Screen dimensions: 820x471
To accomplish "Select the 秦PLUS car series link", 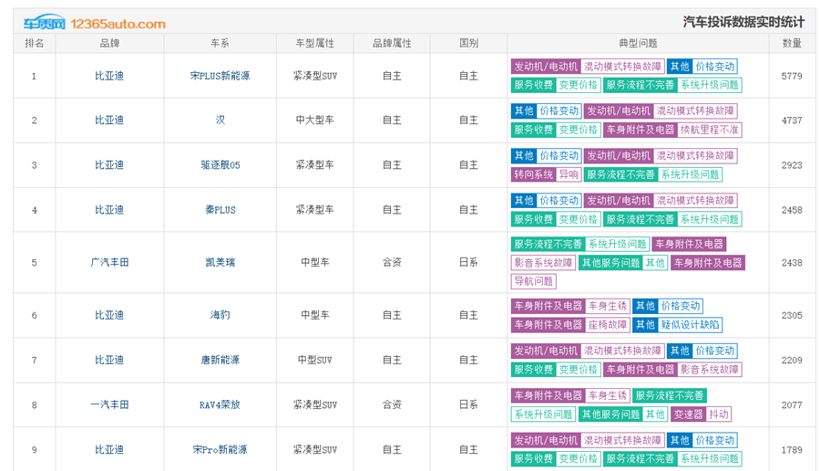I will pyautogui.click(x=220, y=210).
